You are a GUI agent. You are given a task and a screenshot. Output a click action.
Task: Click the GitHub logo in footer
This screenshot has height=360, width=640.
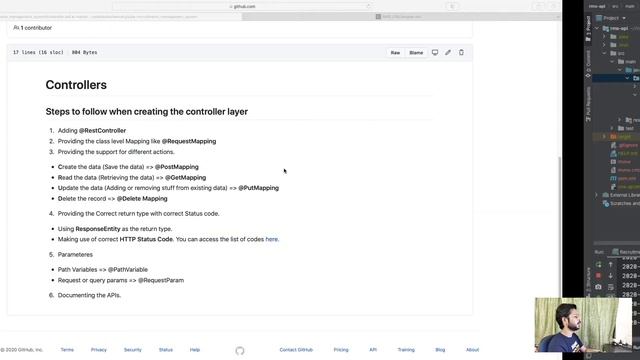tap(240, 351)
